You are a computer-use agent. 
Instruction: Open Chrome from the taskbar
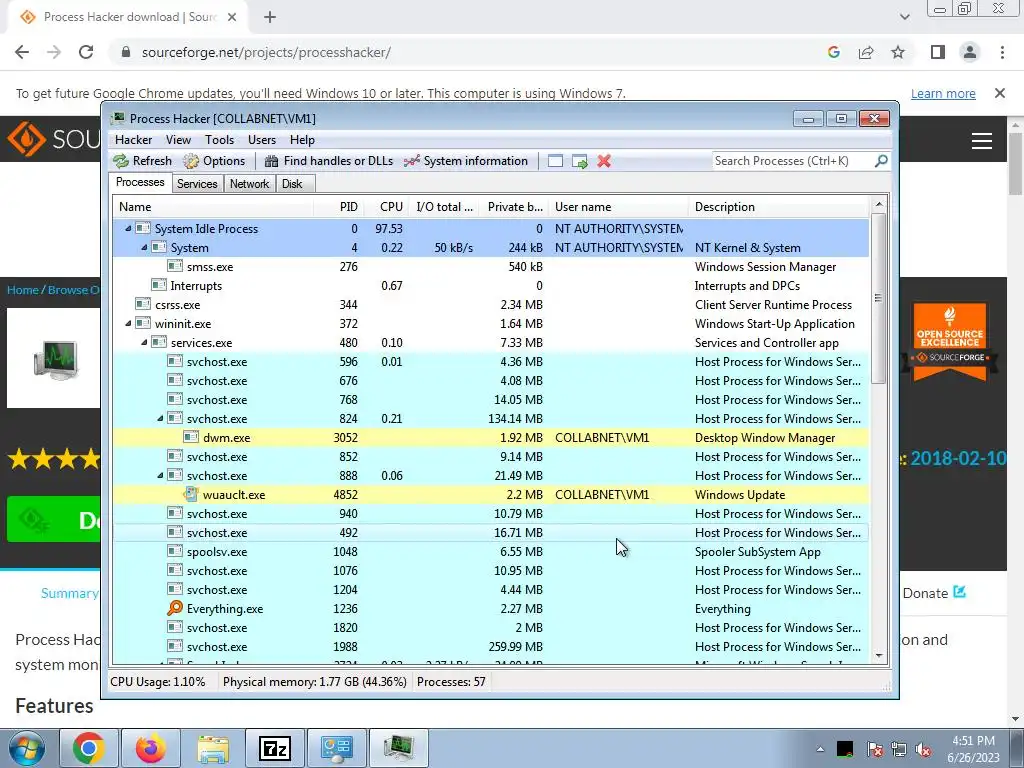89,748
